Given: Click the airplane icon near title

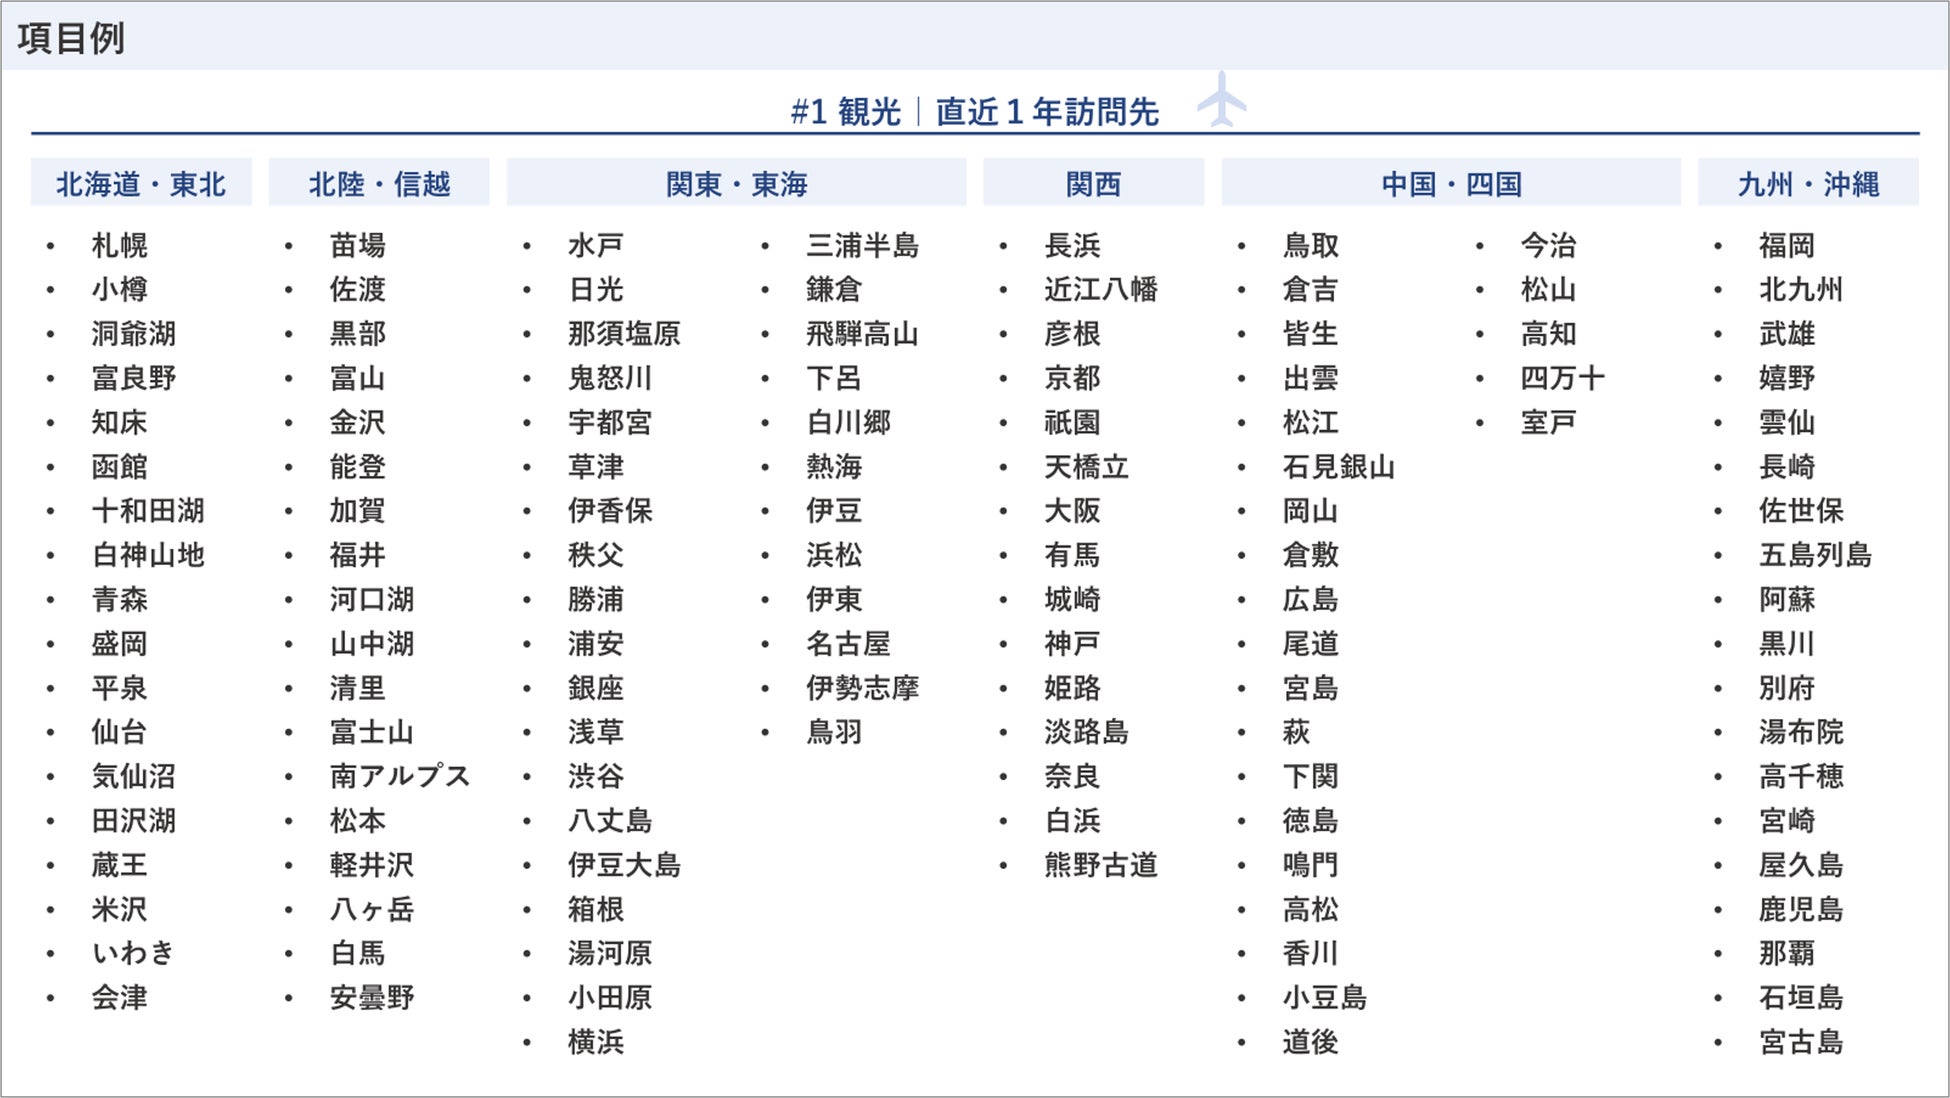Looking at the screenshot, I should click(x=1221, y=99).
